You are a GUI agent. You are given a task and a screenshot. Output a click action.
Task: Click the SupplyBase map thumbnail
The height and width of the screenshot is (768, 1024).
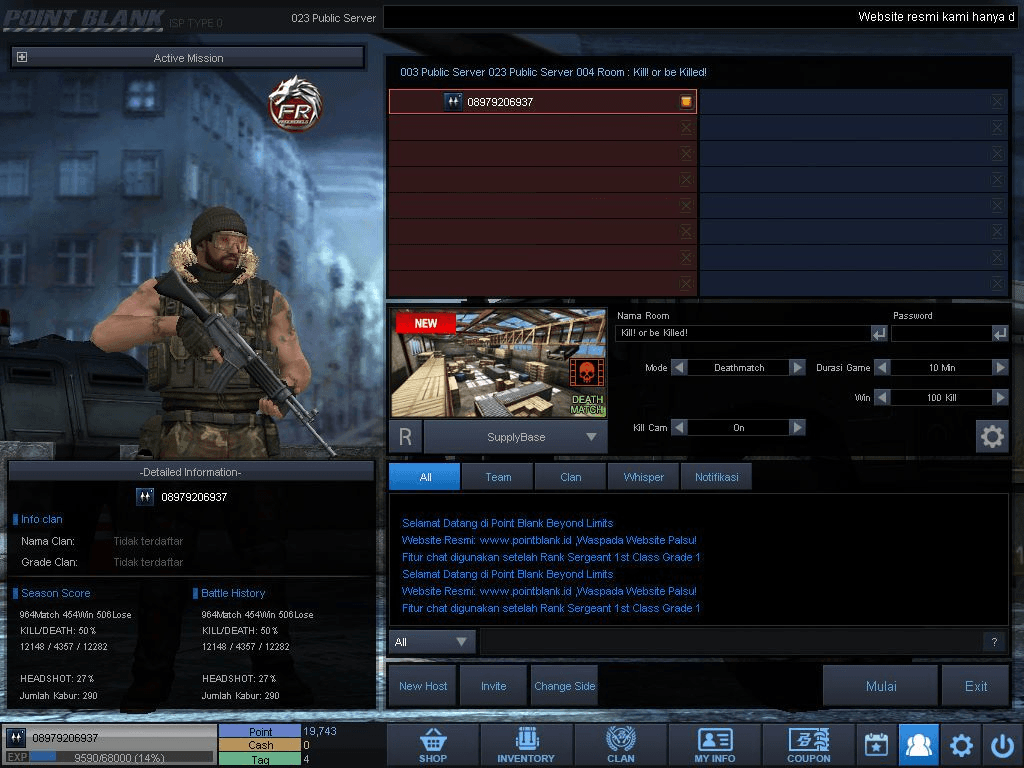pos(499,363)
